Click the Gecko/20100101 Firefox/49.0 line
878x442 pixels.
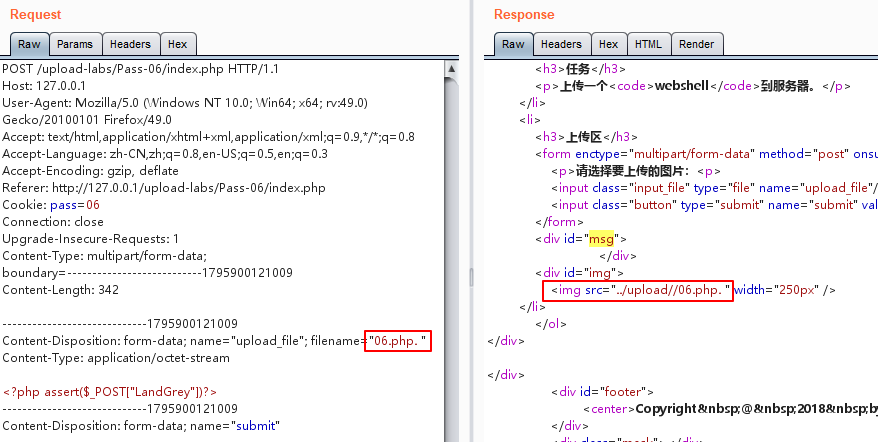tap(87, 120)
